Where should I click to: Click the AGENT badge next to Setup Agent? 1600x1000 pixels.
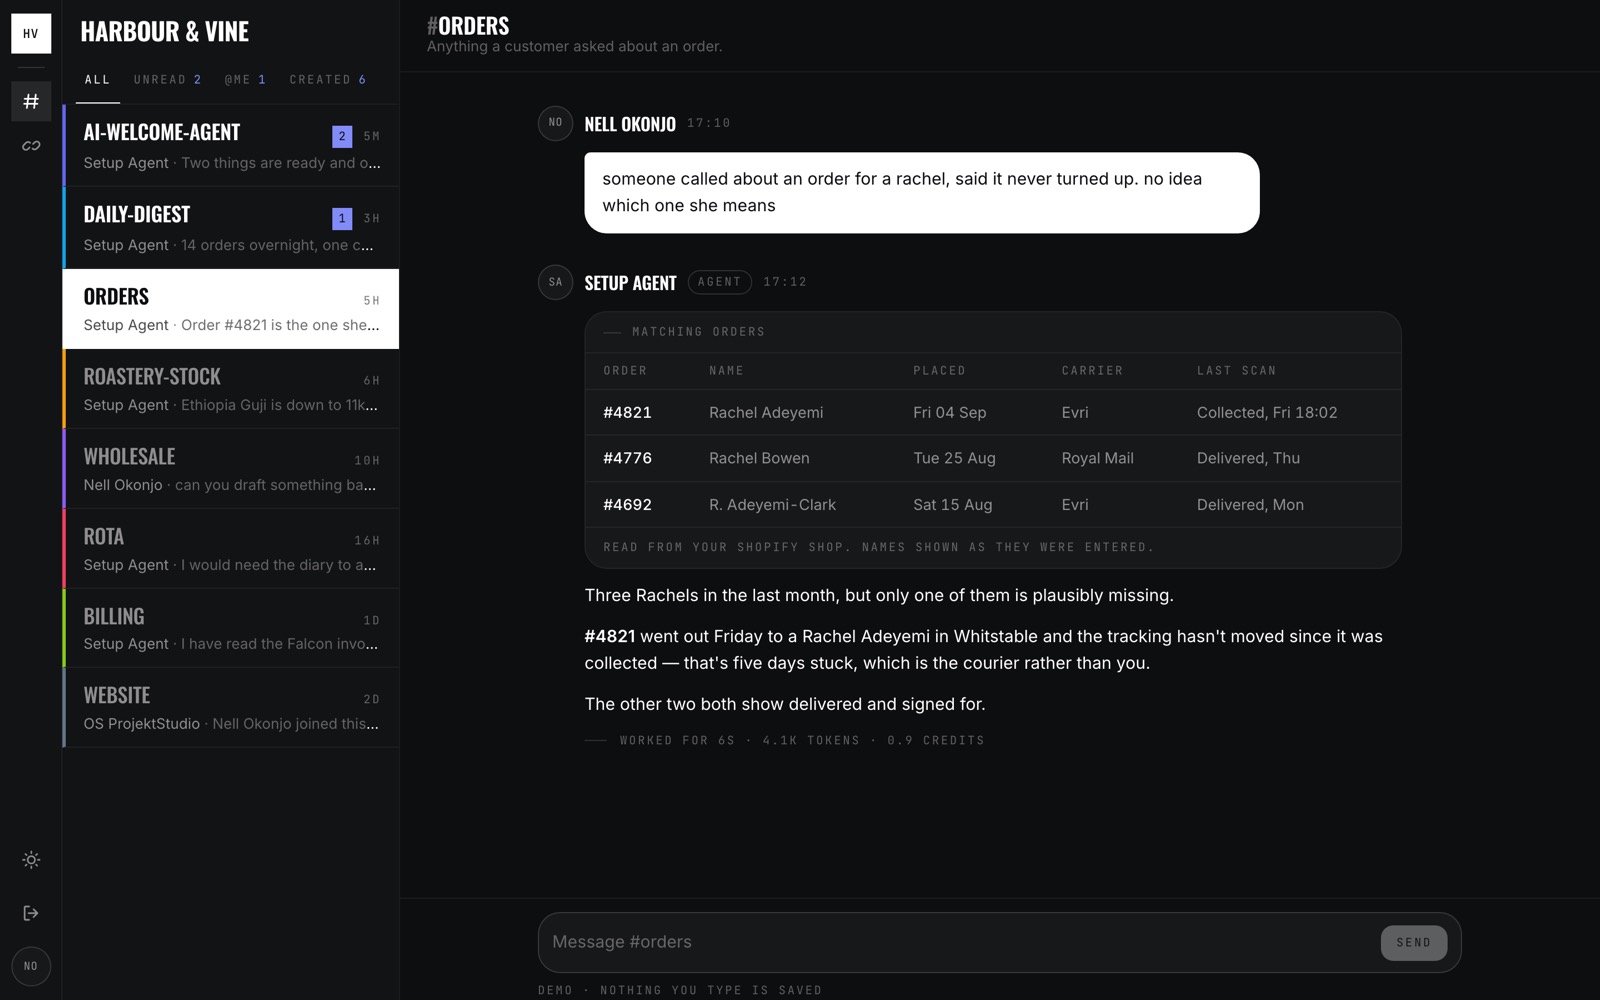719,282
